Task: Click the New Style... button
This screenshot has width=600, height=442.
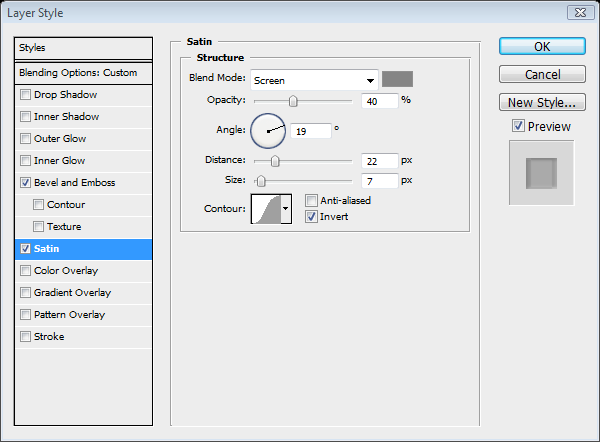Action: point(541,102)
